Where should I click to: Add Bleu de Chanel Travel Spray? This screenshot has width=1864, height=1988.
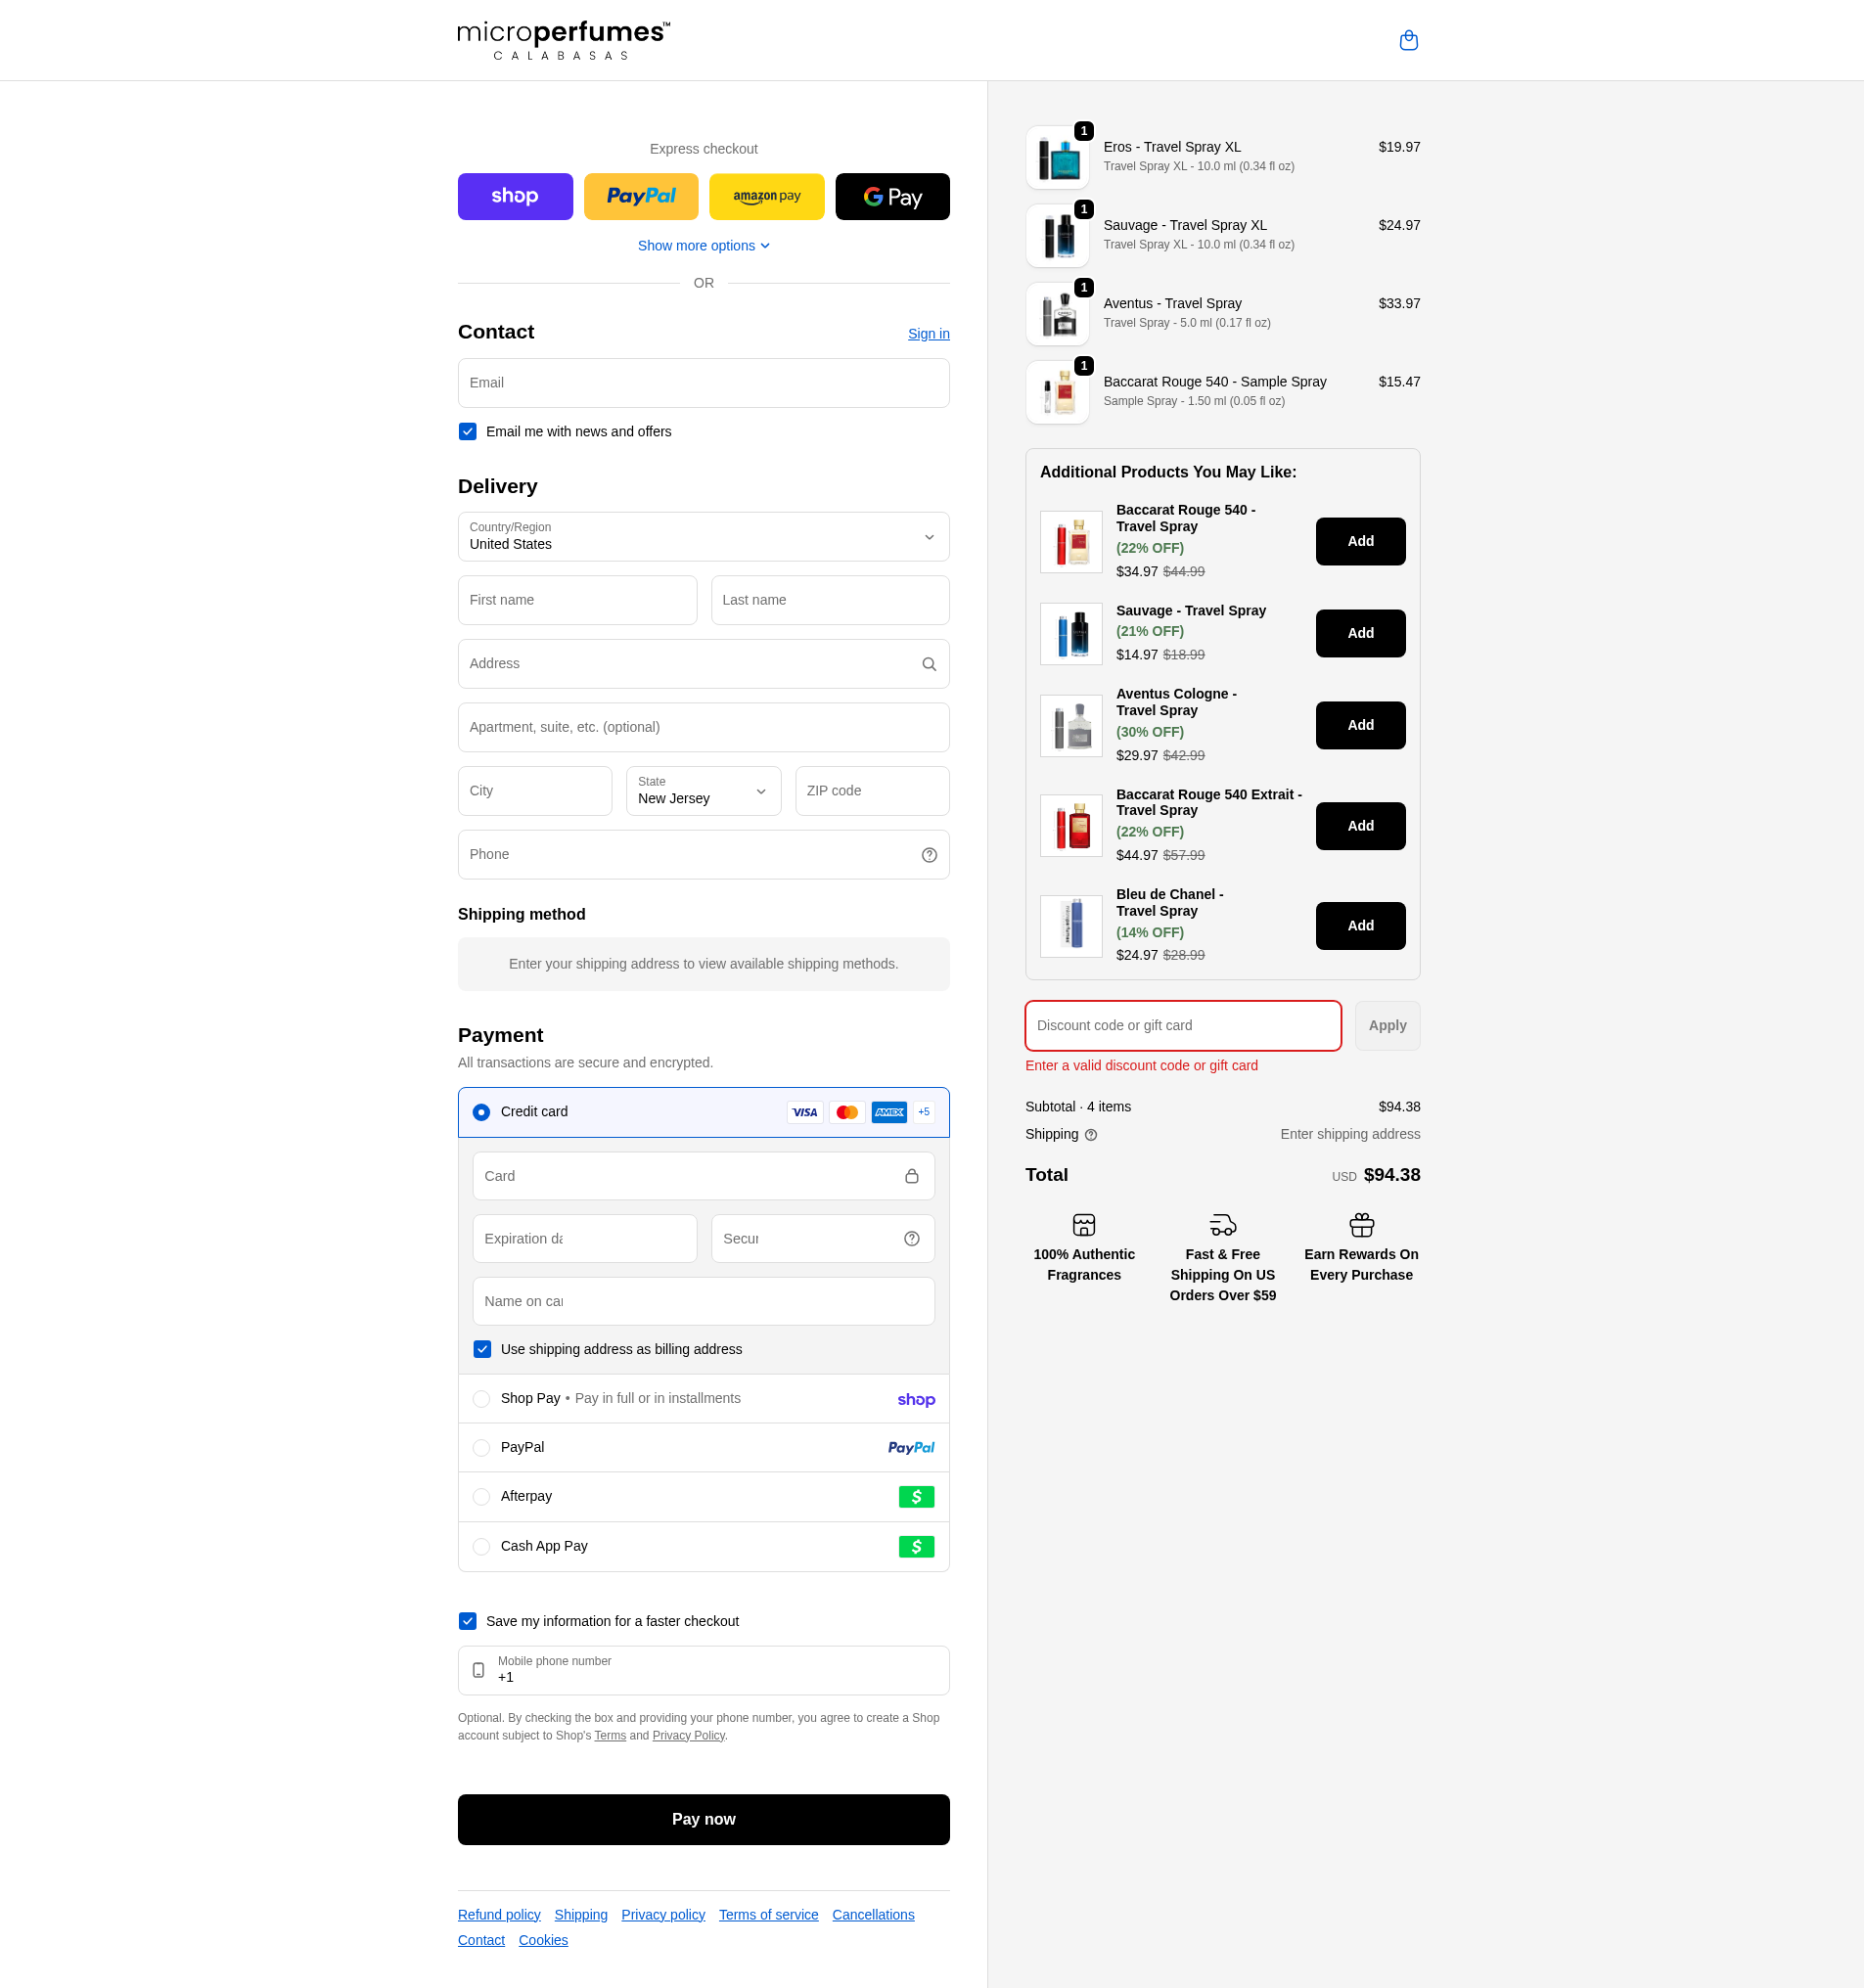click(x=1359, y=926)
